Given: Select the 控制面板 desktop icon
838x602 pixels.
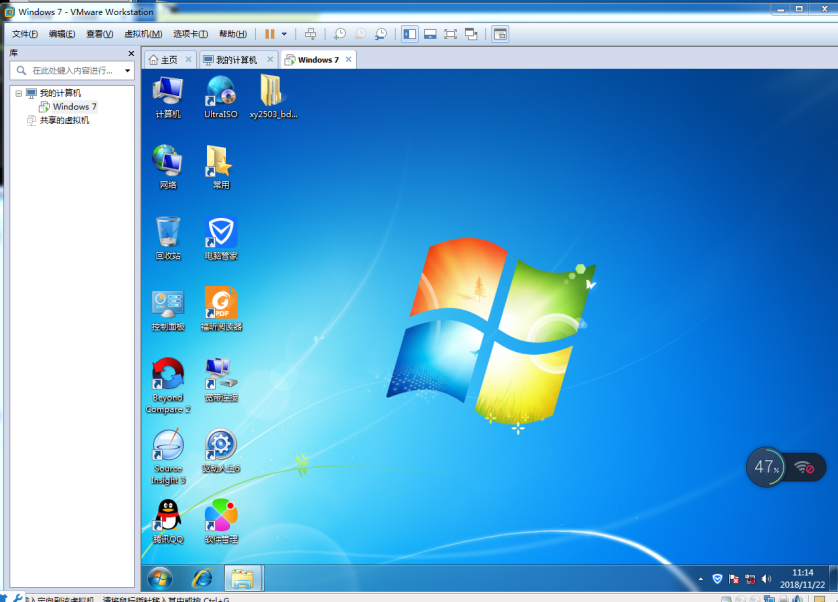Looking at the screenshot, I should click(168, 310).
